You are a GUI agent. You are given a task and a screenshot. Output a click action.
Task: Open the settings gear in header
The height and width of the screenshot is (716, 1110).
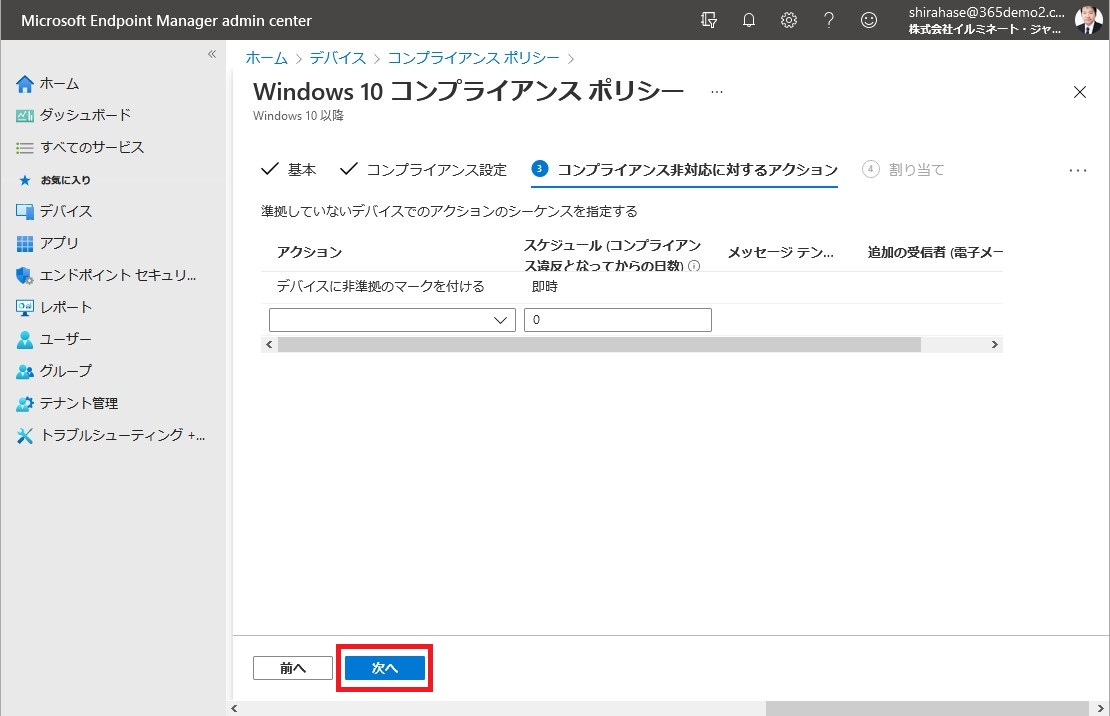click(x=789, y=21)
